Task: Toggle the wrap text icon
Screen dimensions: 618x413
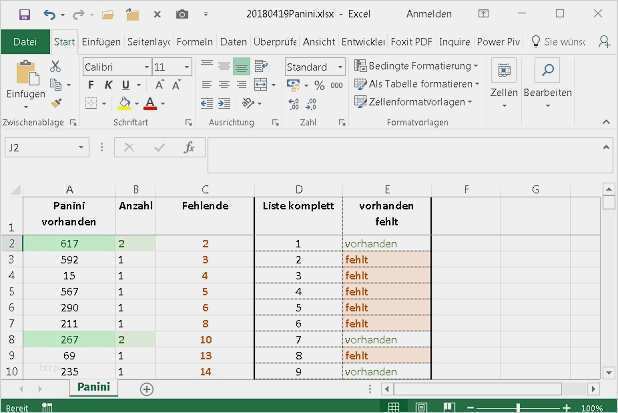Action: 261,66
